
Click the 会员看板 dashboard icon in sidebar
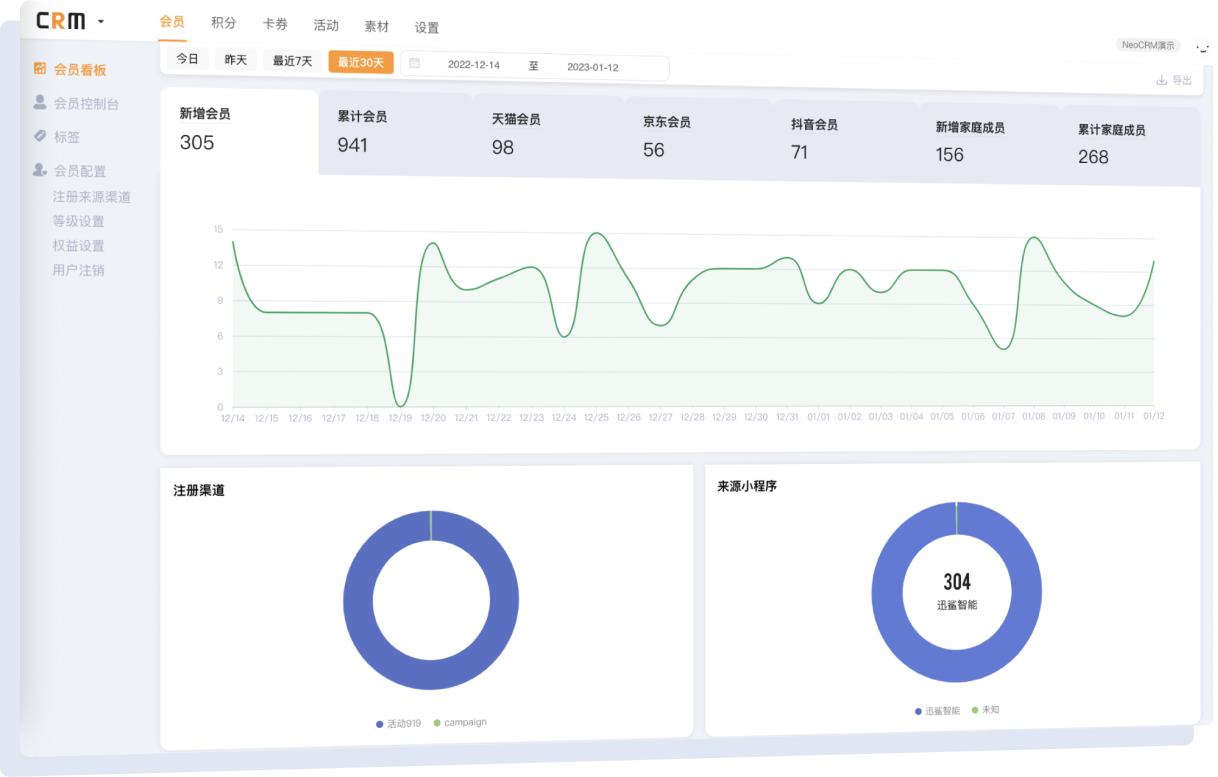tap(40, 69)
